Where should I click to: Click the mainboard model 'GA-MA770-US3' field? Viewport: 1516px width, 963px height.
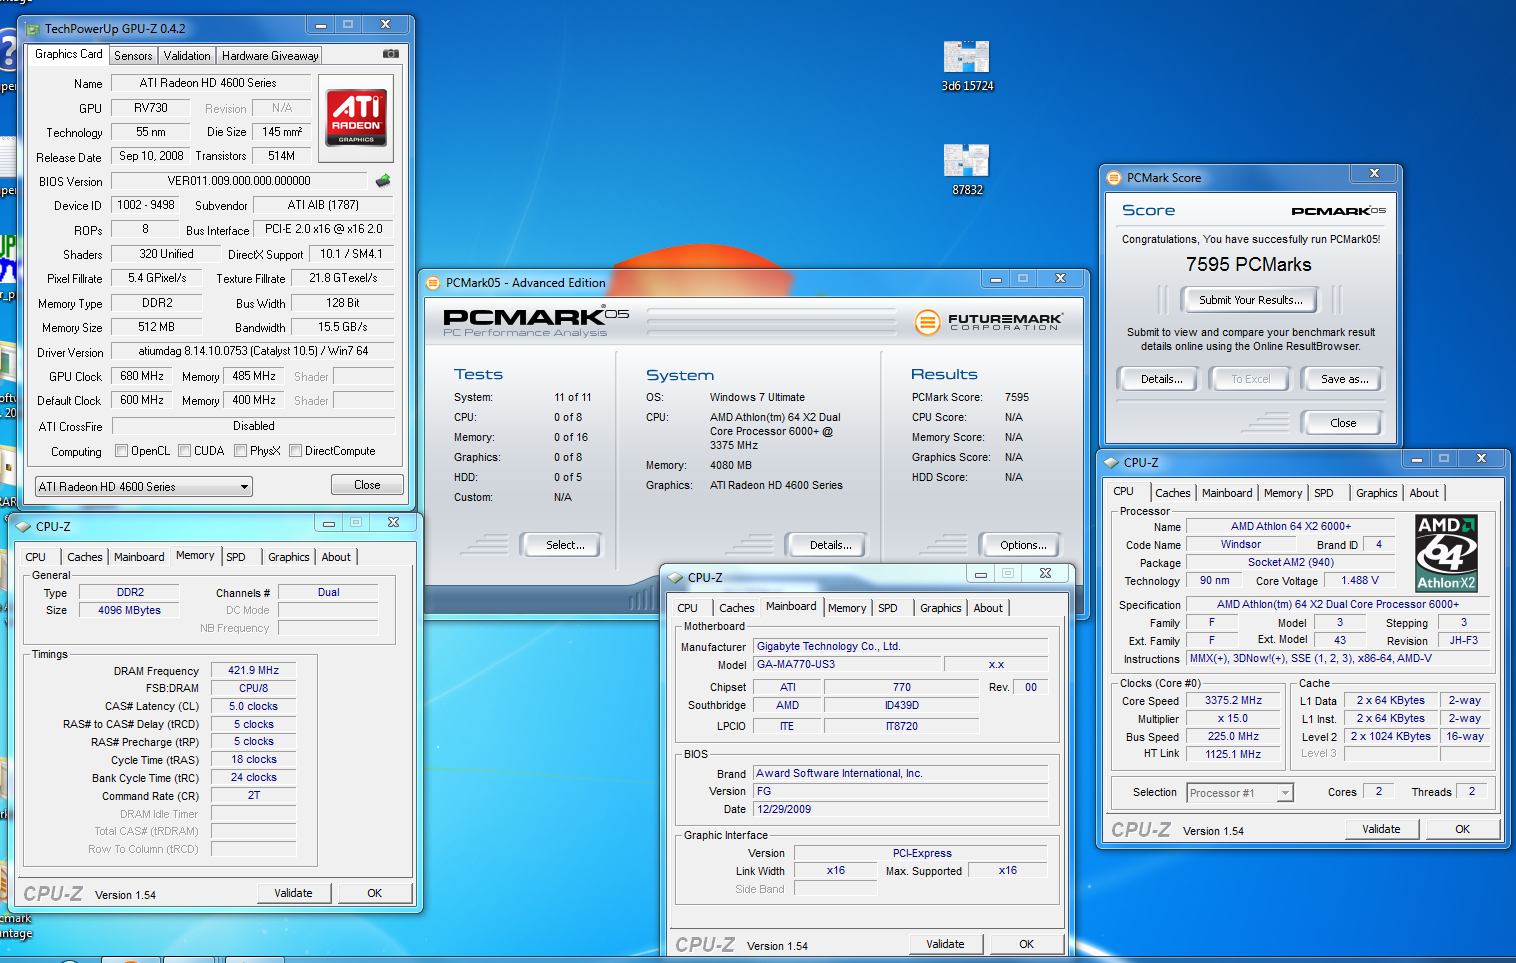[x=848, y=664]
